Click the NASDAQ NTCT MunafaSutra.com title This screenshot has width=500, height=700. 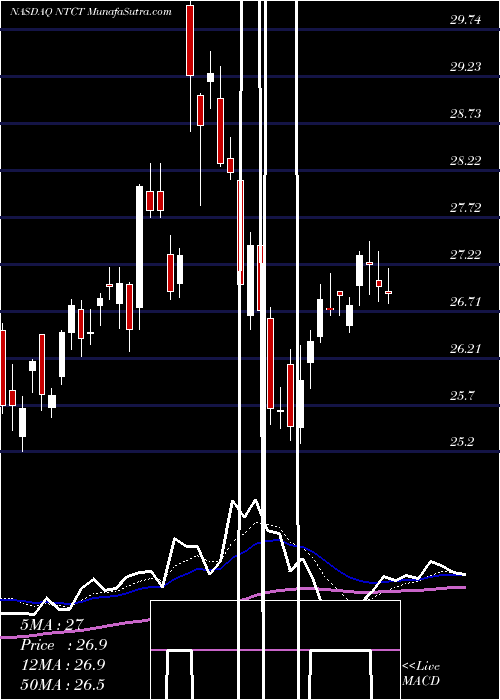[x=91, y=12]
